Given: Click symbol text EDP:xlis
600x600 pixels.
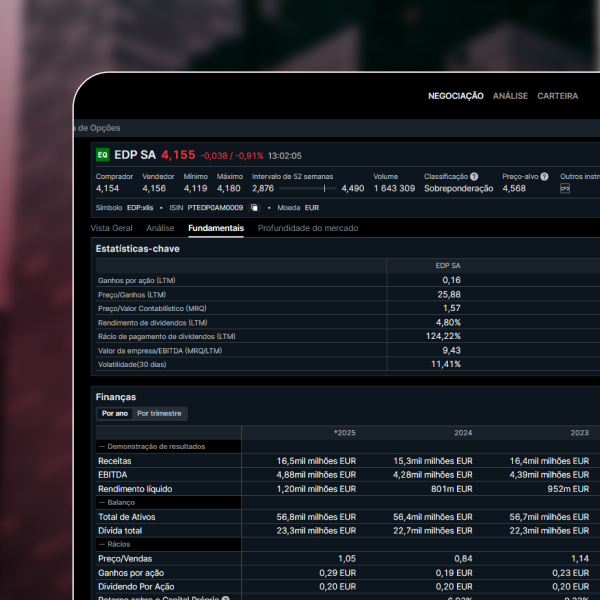Looking at the screenshot, I should click(x=140, y=208).
